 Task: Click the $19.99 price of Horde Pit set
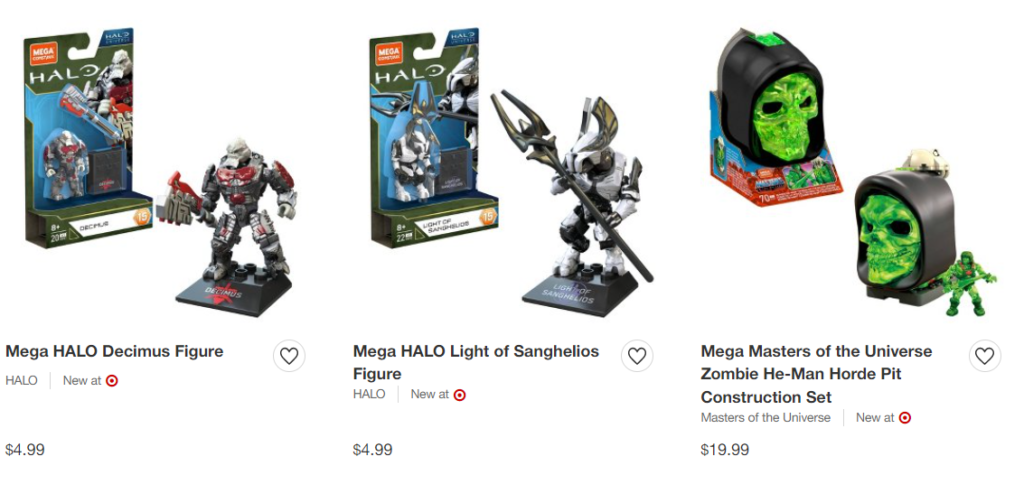(725, 449)
